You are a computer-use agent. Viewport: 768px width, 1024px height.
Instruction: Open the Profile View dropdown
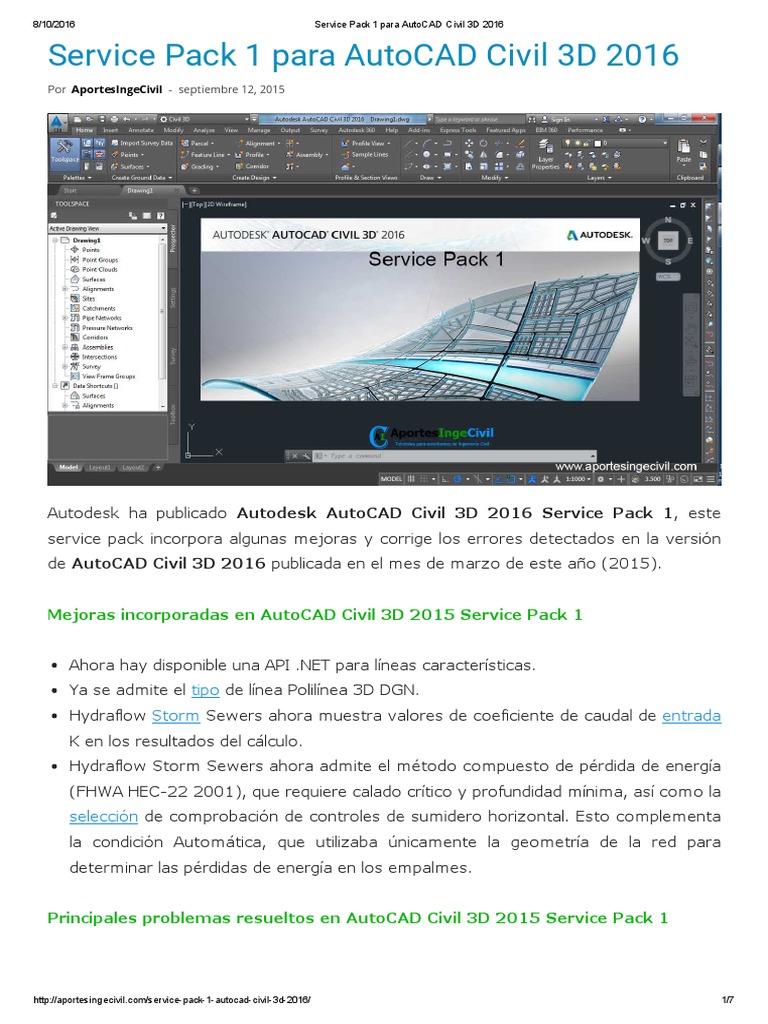(x=366, y=143)
